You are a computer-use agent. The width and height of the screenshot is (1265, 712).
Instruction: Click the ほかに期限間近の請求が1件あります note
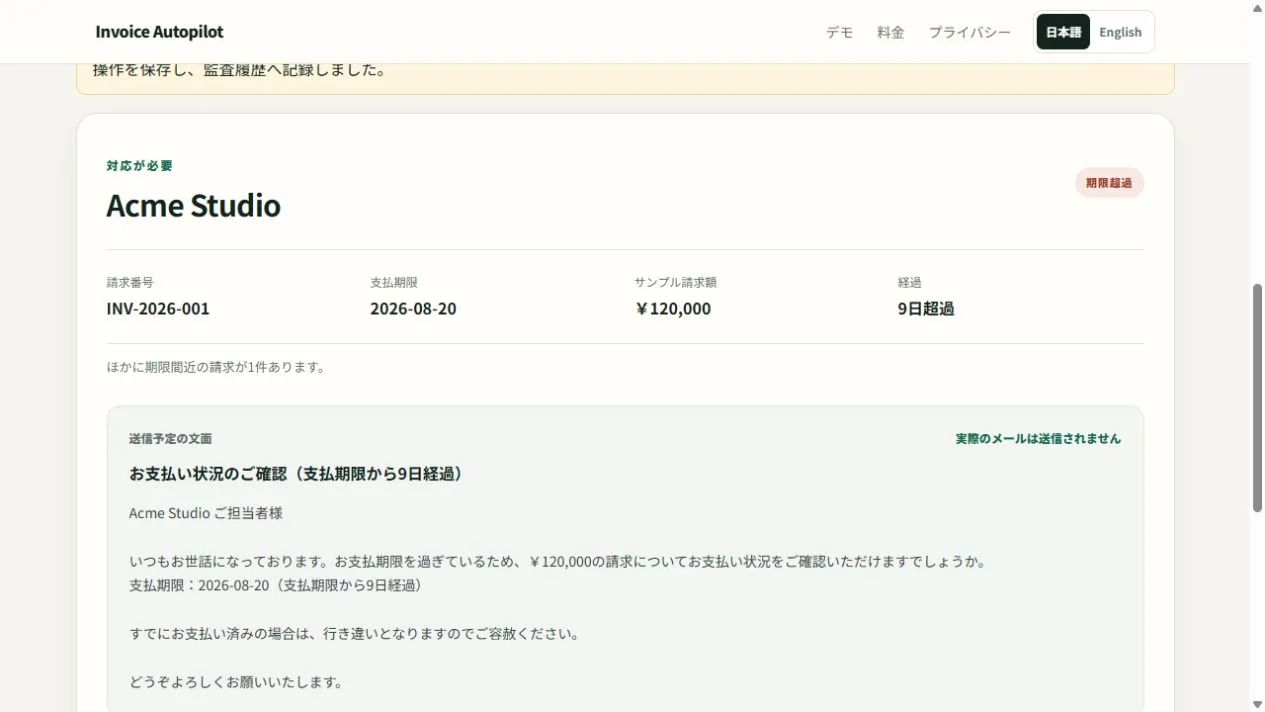[x=216, y=367]
